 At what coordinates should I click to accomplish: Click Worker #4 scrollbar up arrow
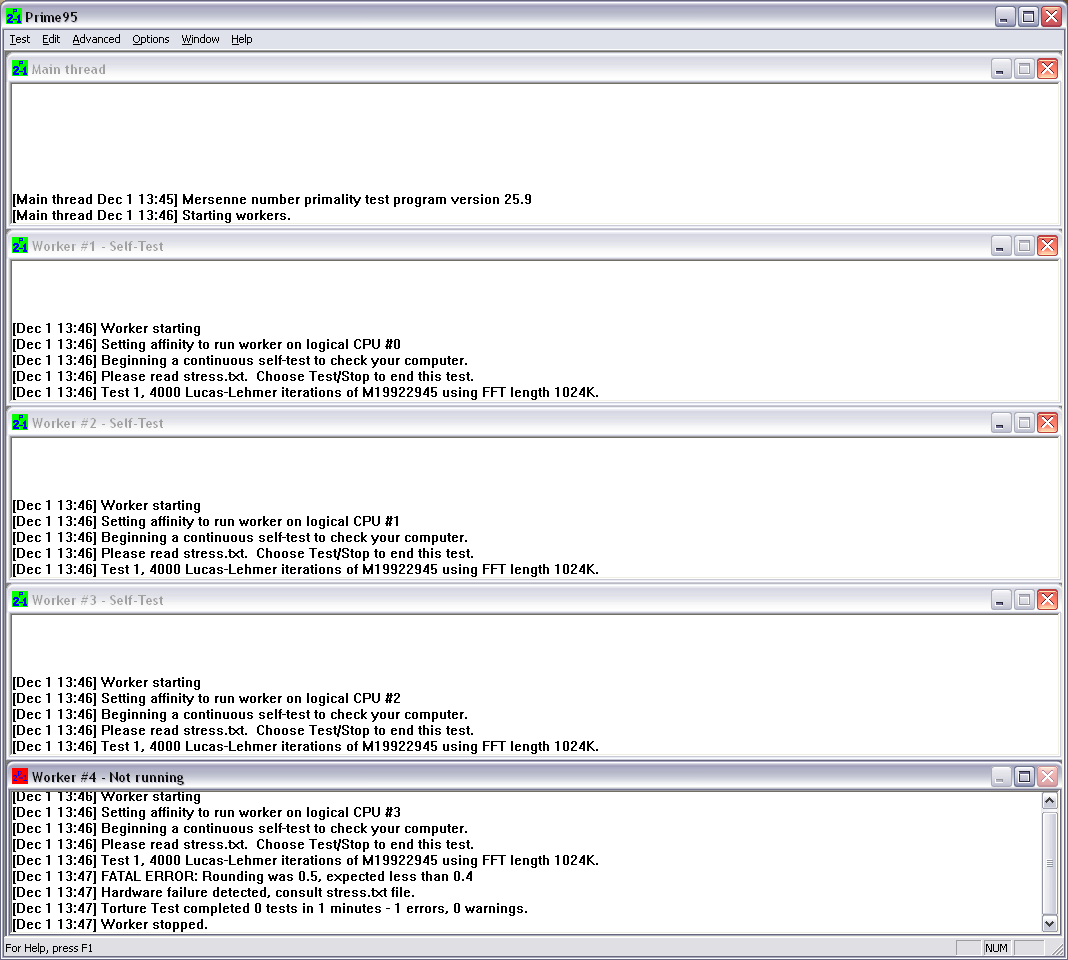click(1050, 801)
